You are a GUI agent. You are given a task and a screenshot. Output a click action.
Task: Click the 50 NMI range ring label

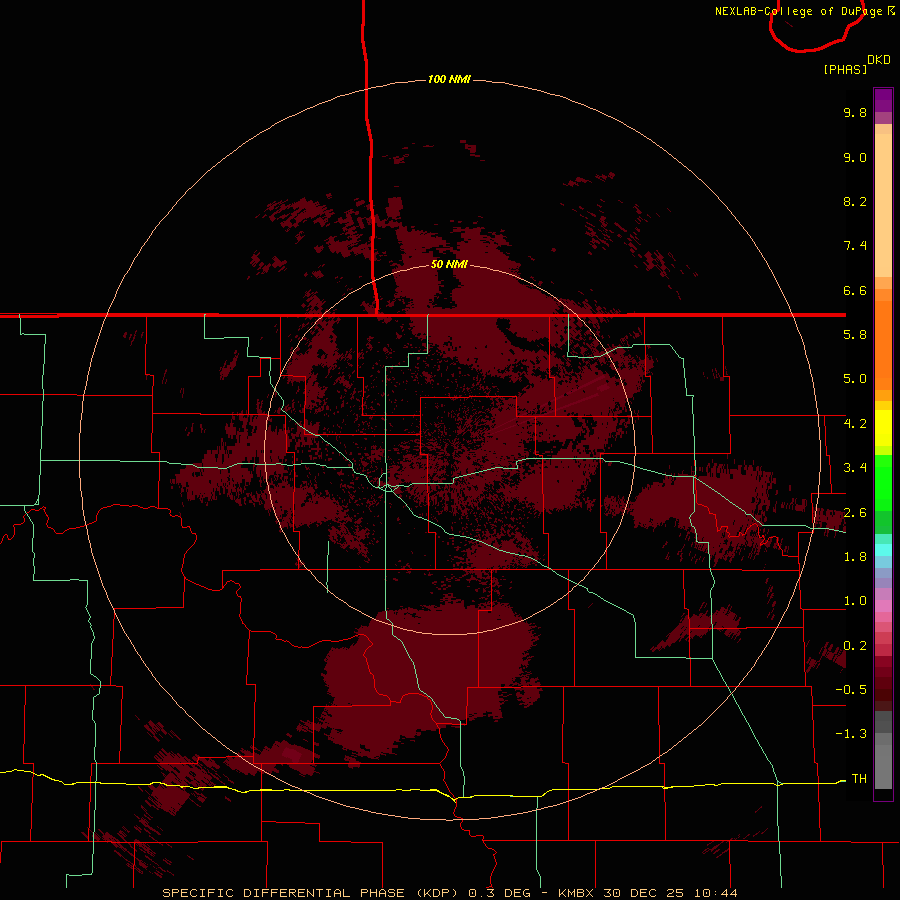(449, 264)
